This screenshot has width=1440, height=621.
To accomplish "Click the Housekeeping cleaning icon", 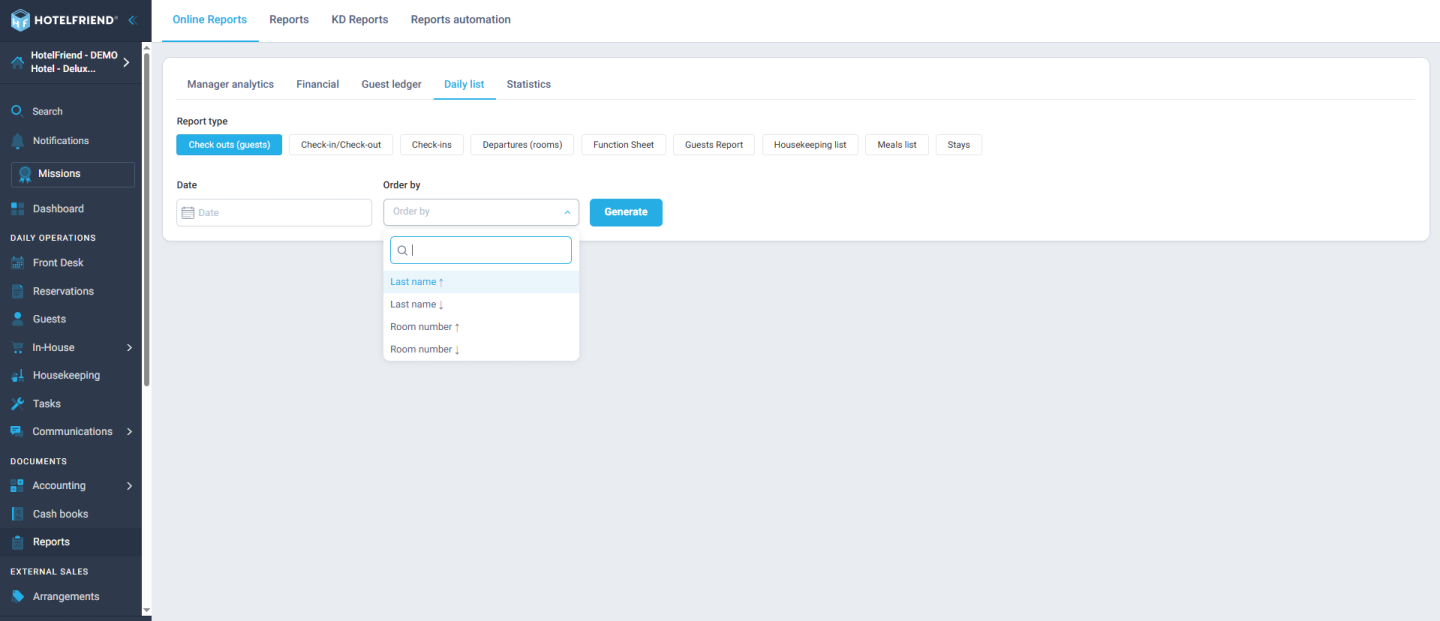I will (17, 376).
